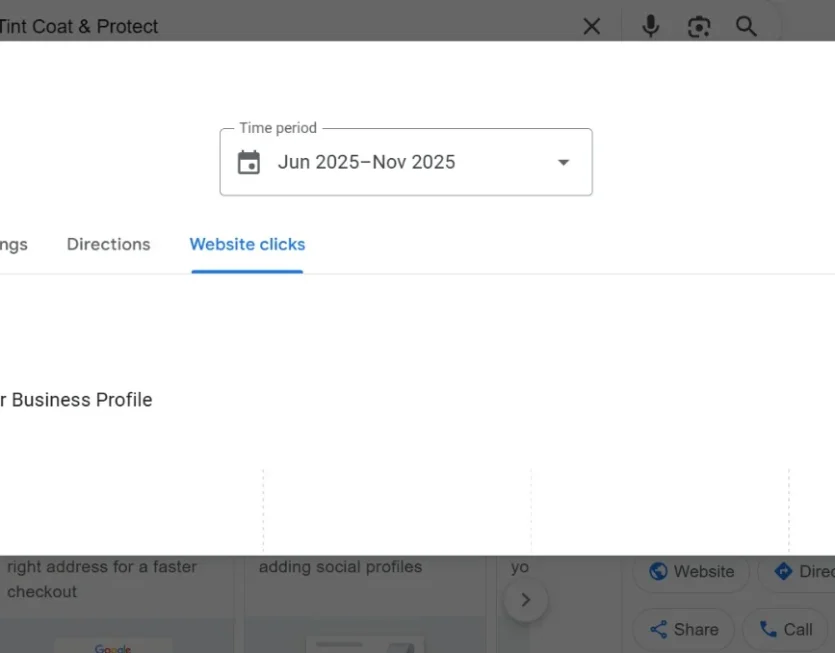The width and height of the screenshot is (835, 653).
Task: Switch to the Directions tab
Action: pyautogui.click(x=108, y=244)
